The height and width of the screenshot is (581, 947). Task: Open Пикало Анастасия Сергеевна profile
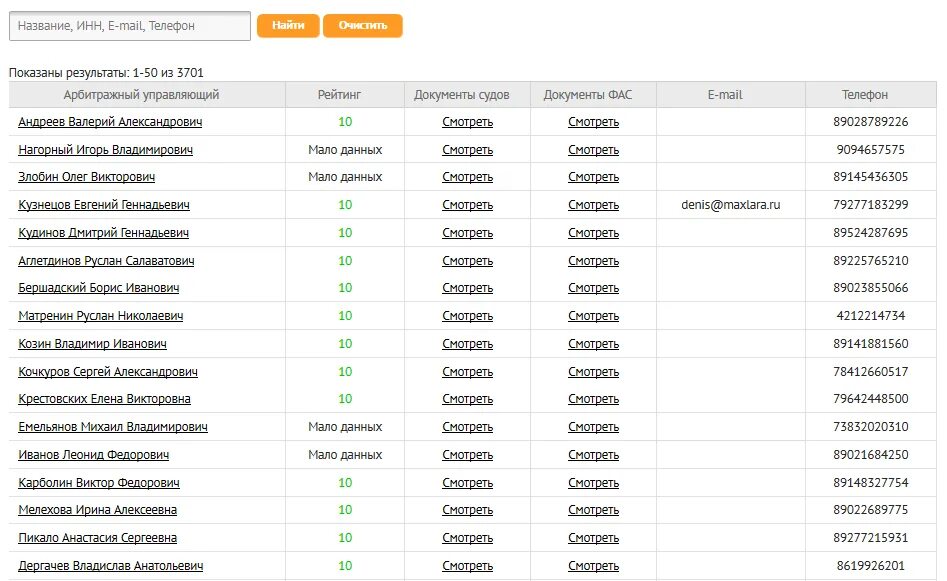(98, 538)
